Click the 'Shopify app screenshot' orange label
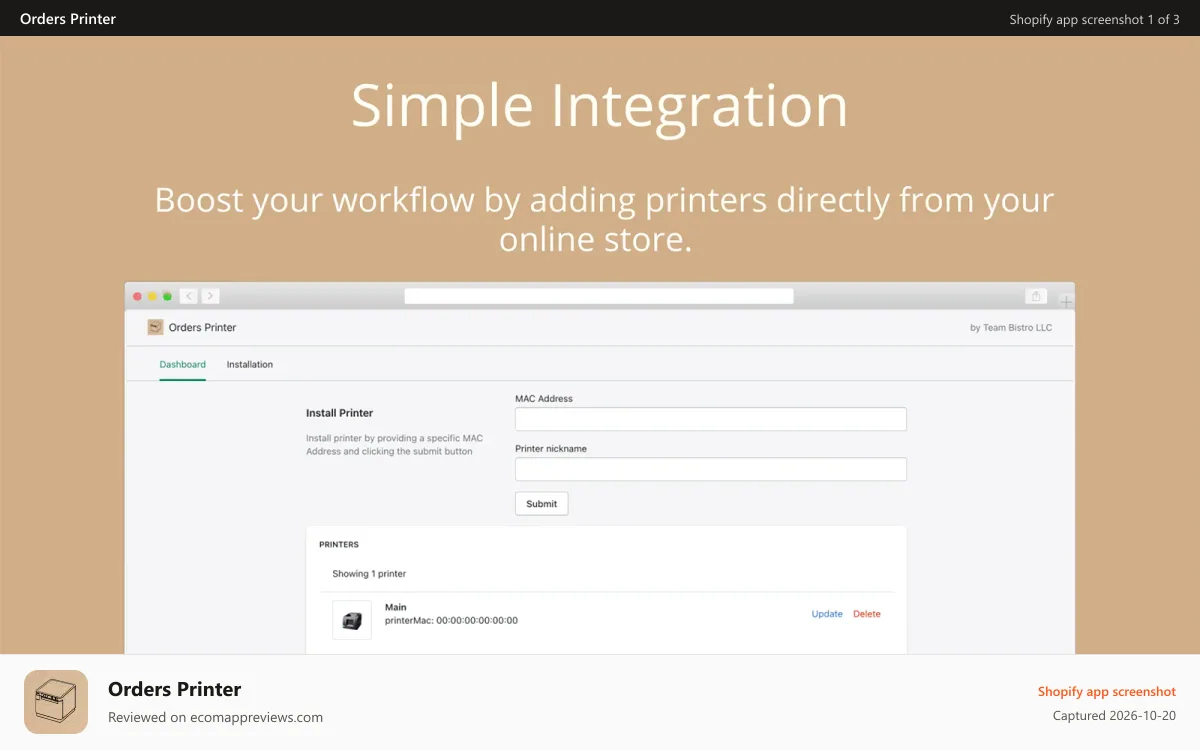The width and height of the screenshot is (1200, 750). coord(1107,691)
